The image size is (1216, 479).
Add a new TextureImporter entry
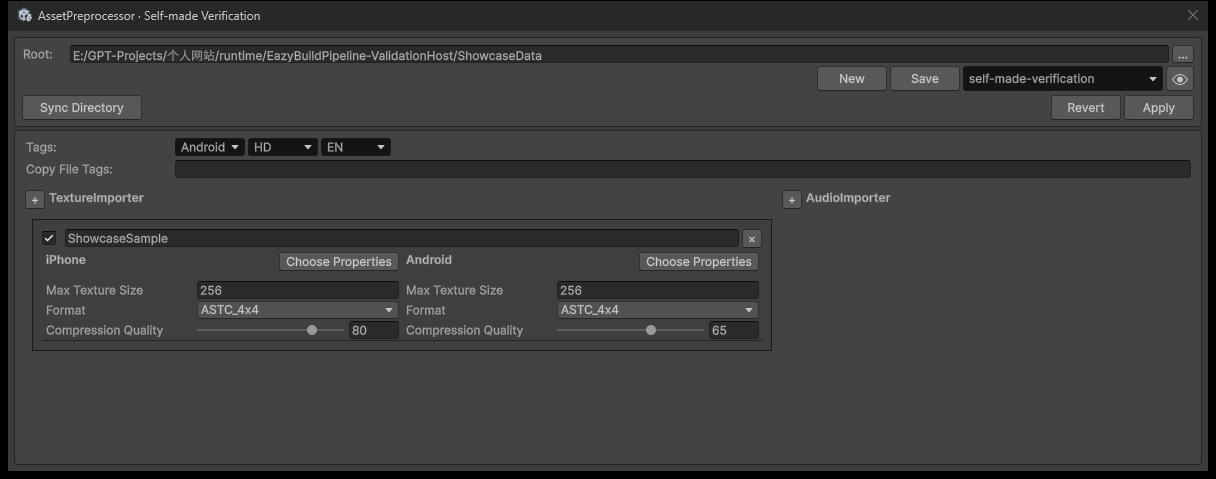click(34, 200)
